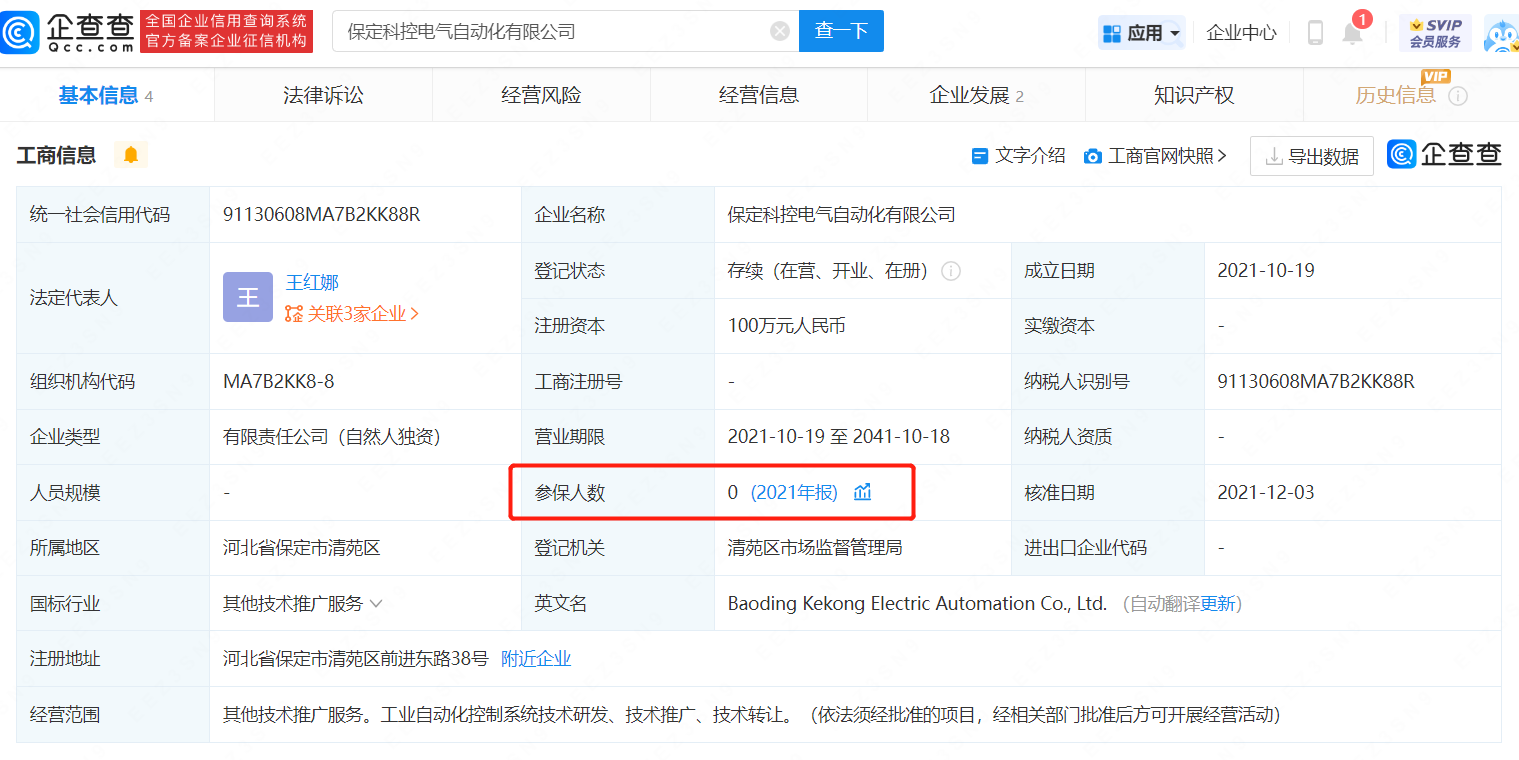
Task: Switch to the 企业发展 tab
Action: [x=976, y=95]
